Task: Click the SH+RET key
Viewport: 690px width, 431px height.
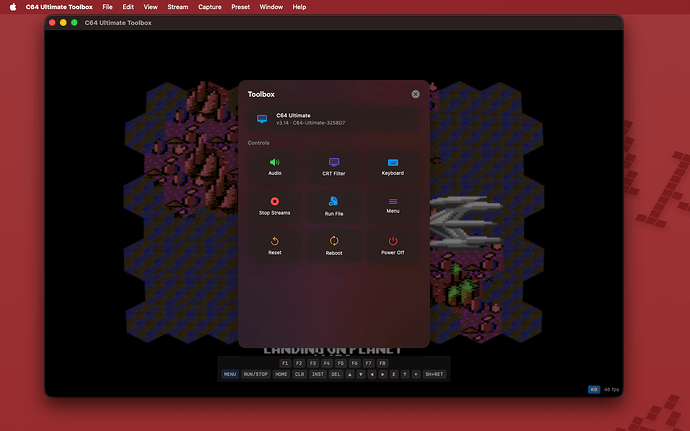Action: tap(434, 374)
